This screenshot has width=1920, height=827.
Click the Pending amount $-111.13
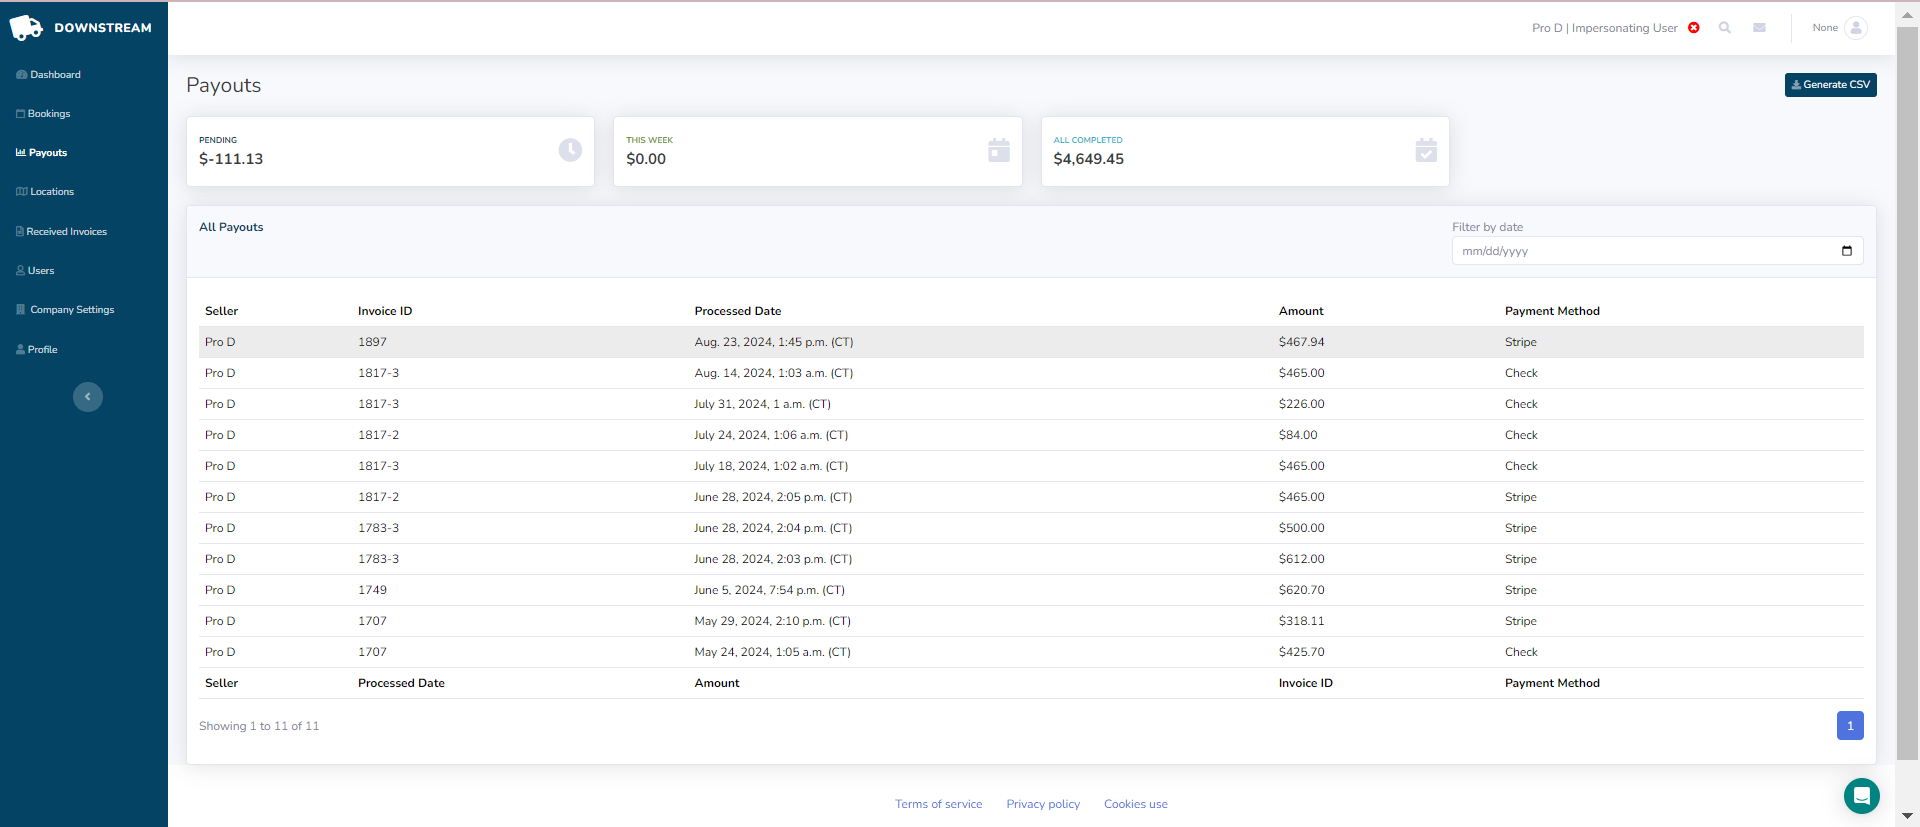pyautogui.click(x=231, y=159)
